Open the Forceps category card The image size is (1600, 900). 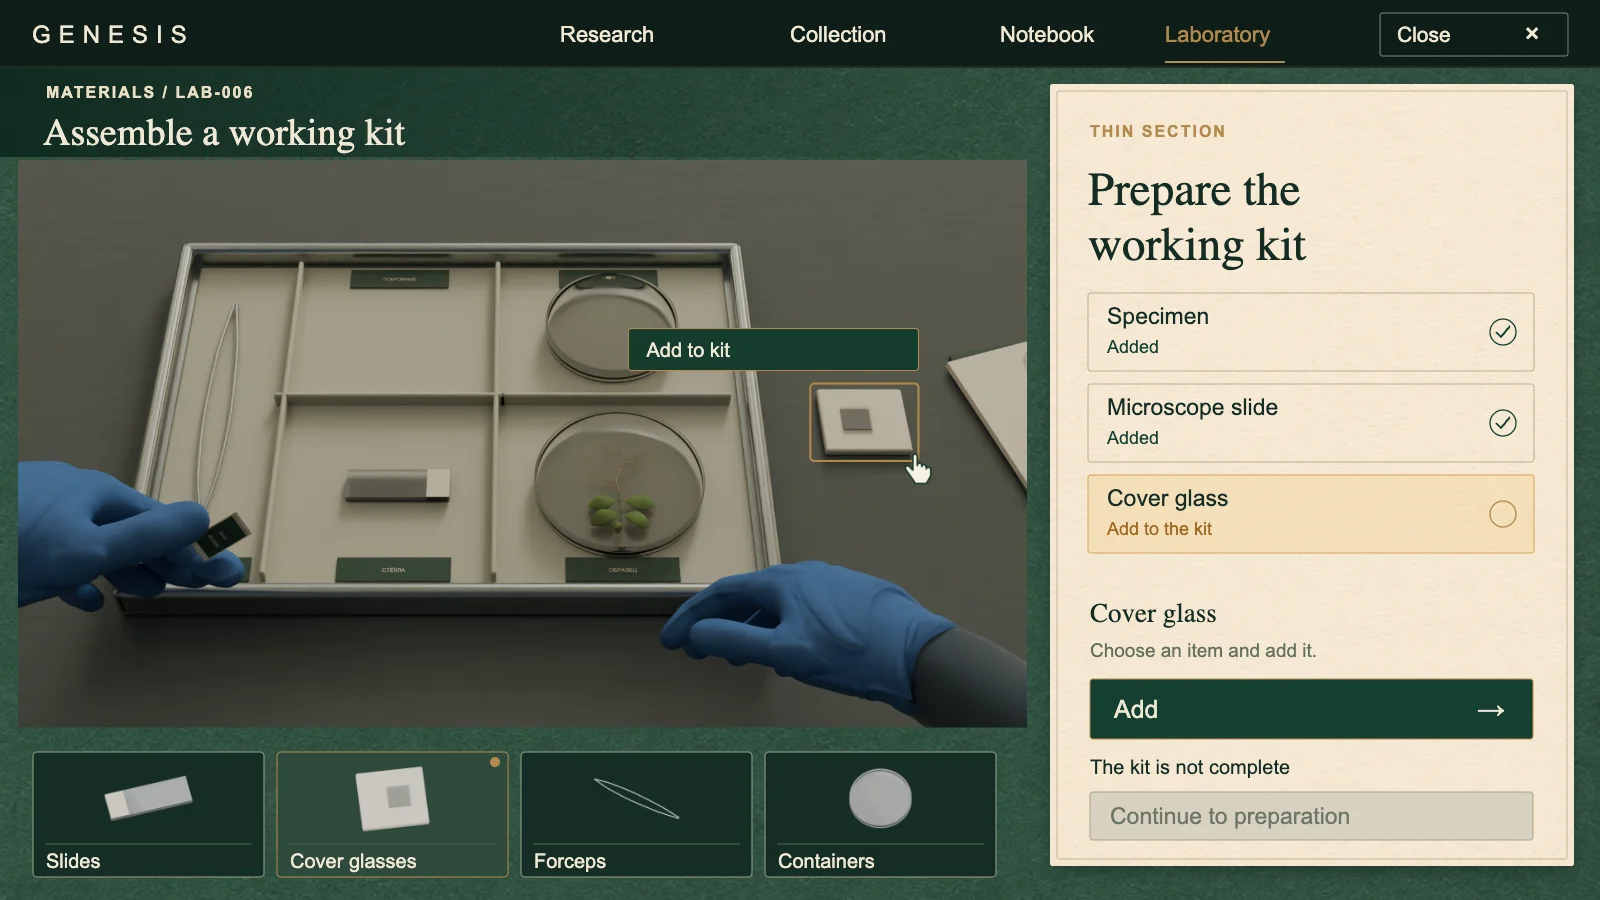[x=636, y=814]
